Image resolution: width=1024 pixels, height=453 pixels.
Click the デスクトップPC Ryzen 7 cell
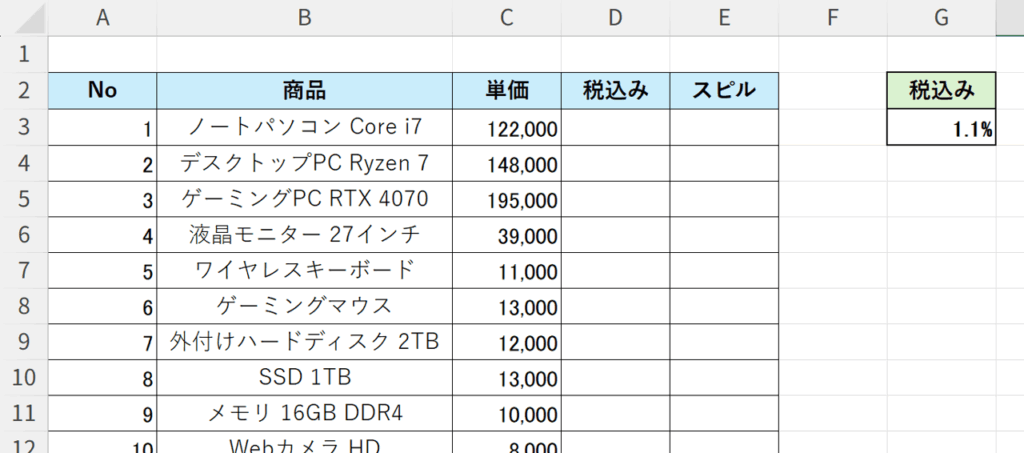304,163
